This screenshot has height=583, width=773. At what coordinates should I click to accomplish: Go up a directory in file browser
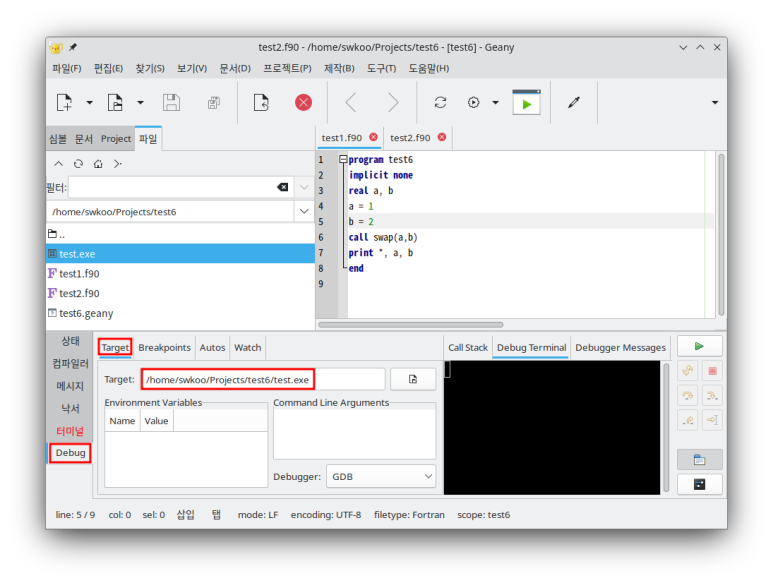coord(59,164)
